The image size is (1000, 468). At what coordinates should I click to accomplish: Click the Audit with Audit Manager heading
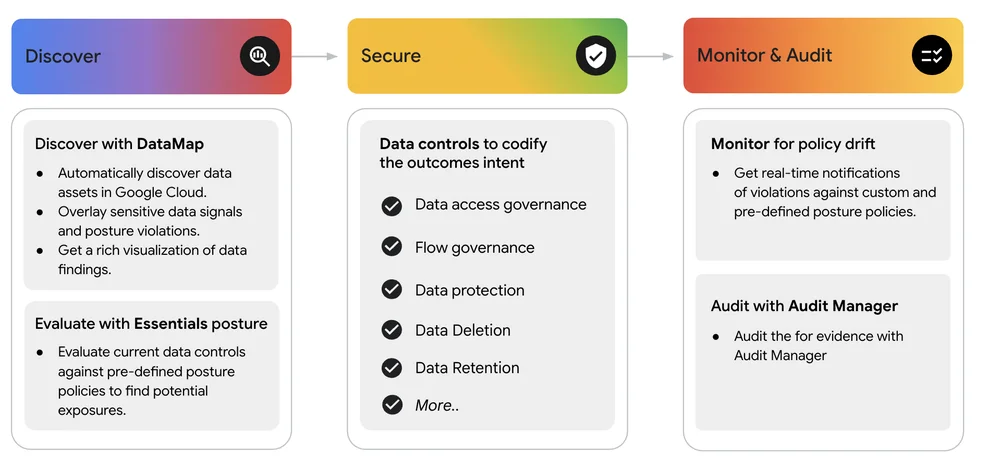pos(804,306)
